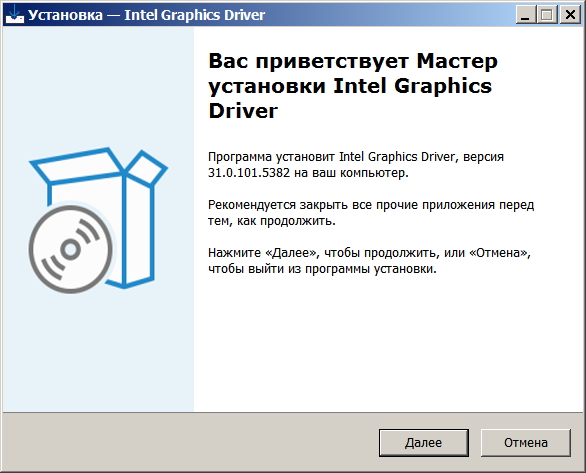Minimize the Intel Graphics Driver setup window
The width and height of the screenshot is (586, 473).
point(525,15)
